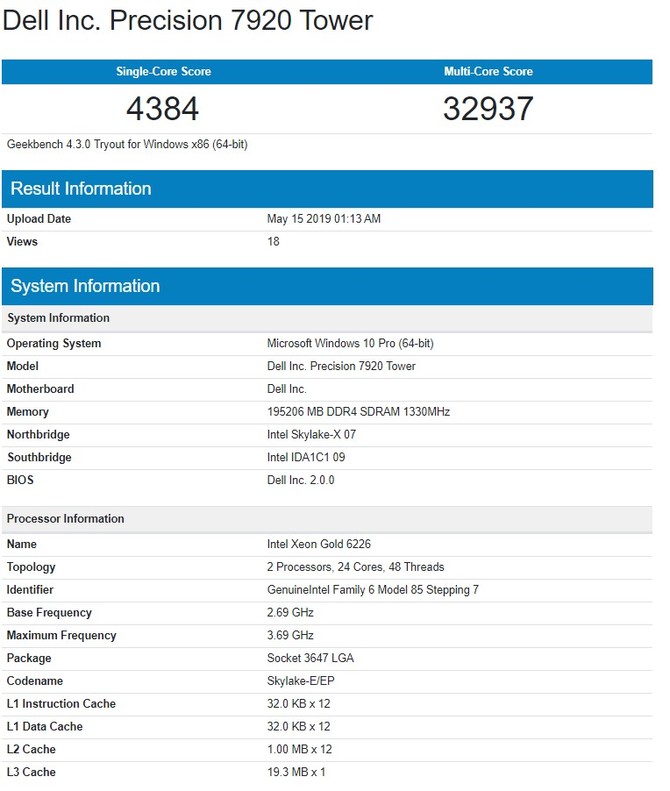Image resolution: width=670 pixels, height=791 pixels.
Task: Select the Socket 3647 LGA value
Action: tap(310, 658)
